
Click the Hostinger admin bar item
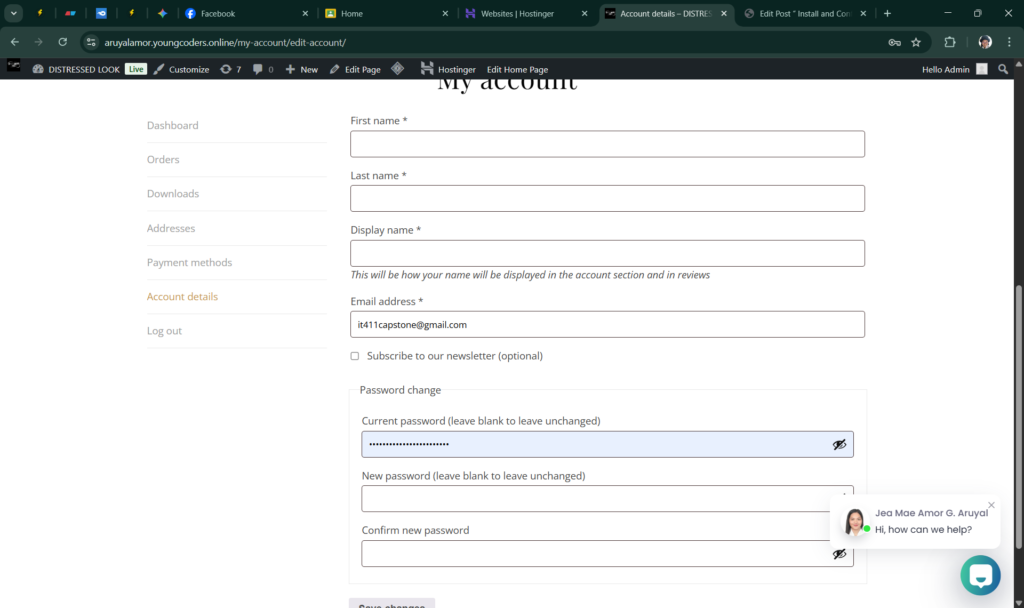pyautogui.click(x=448, y=69)
